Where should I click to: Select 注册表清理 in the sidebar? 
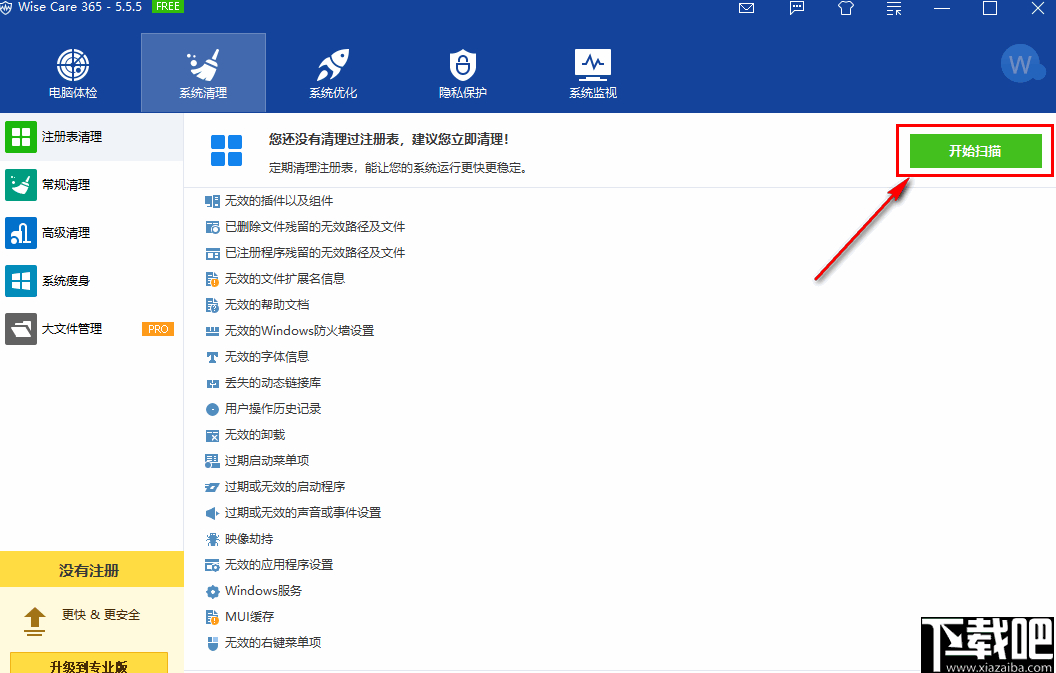click(92, 137)
